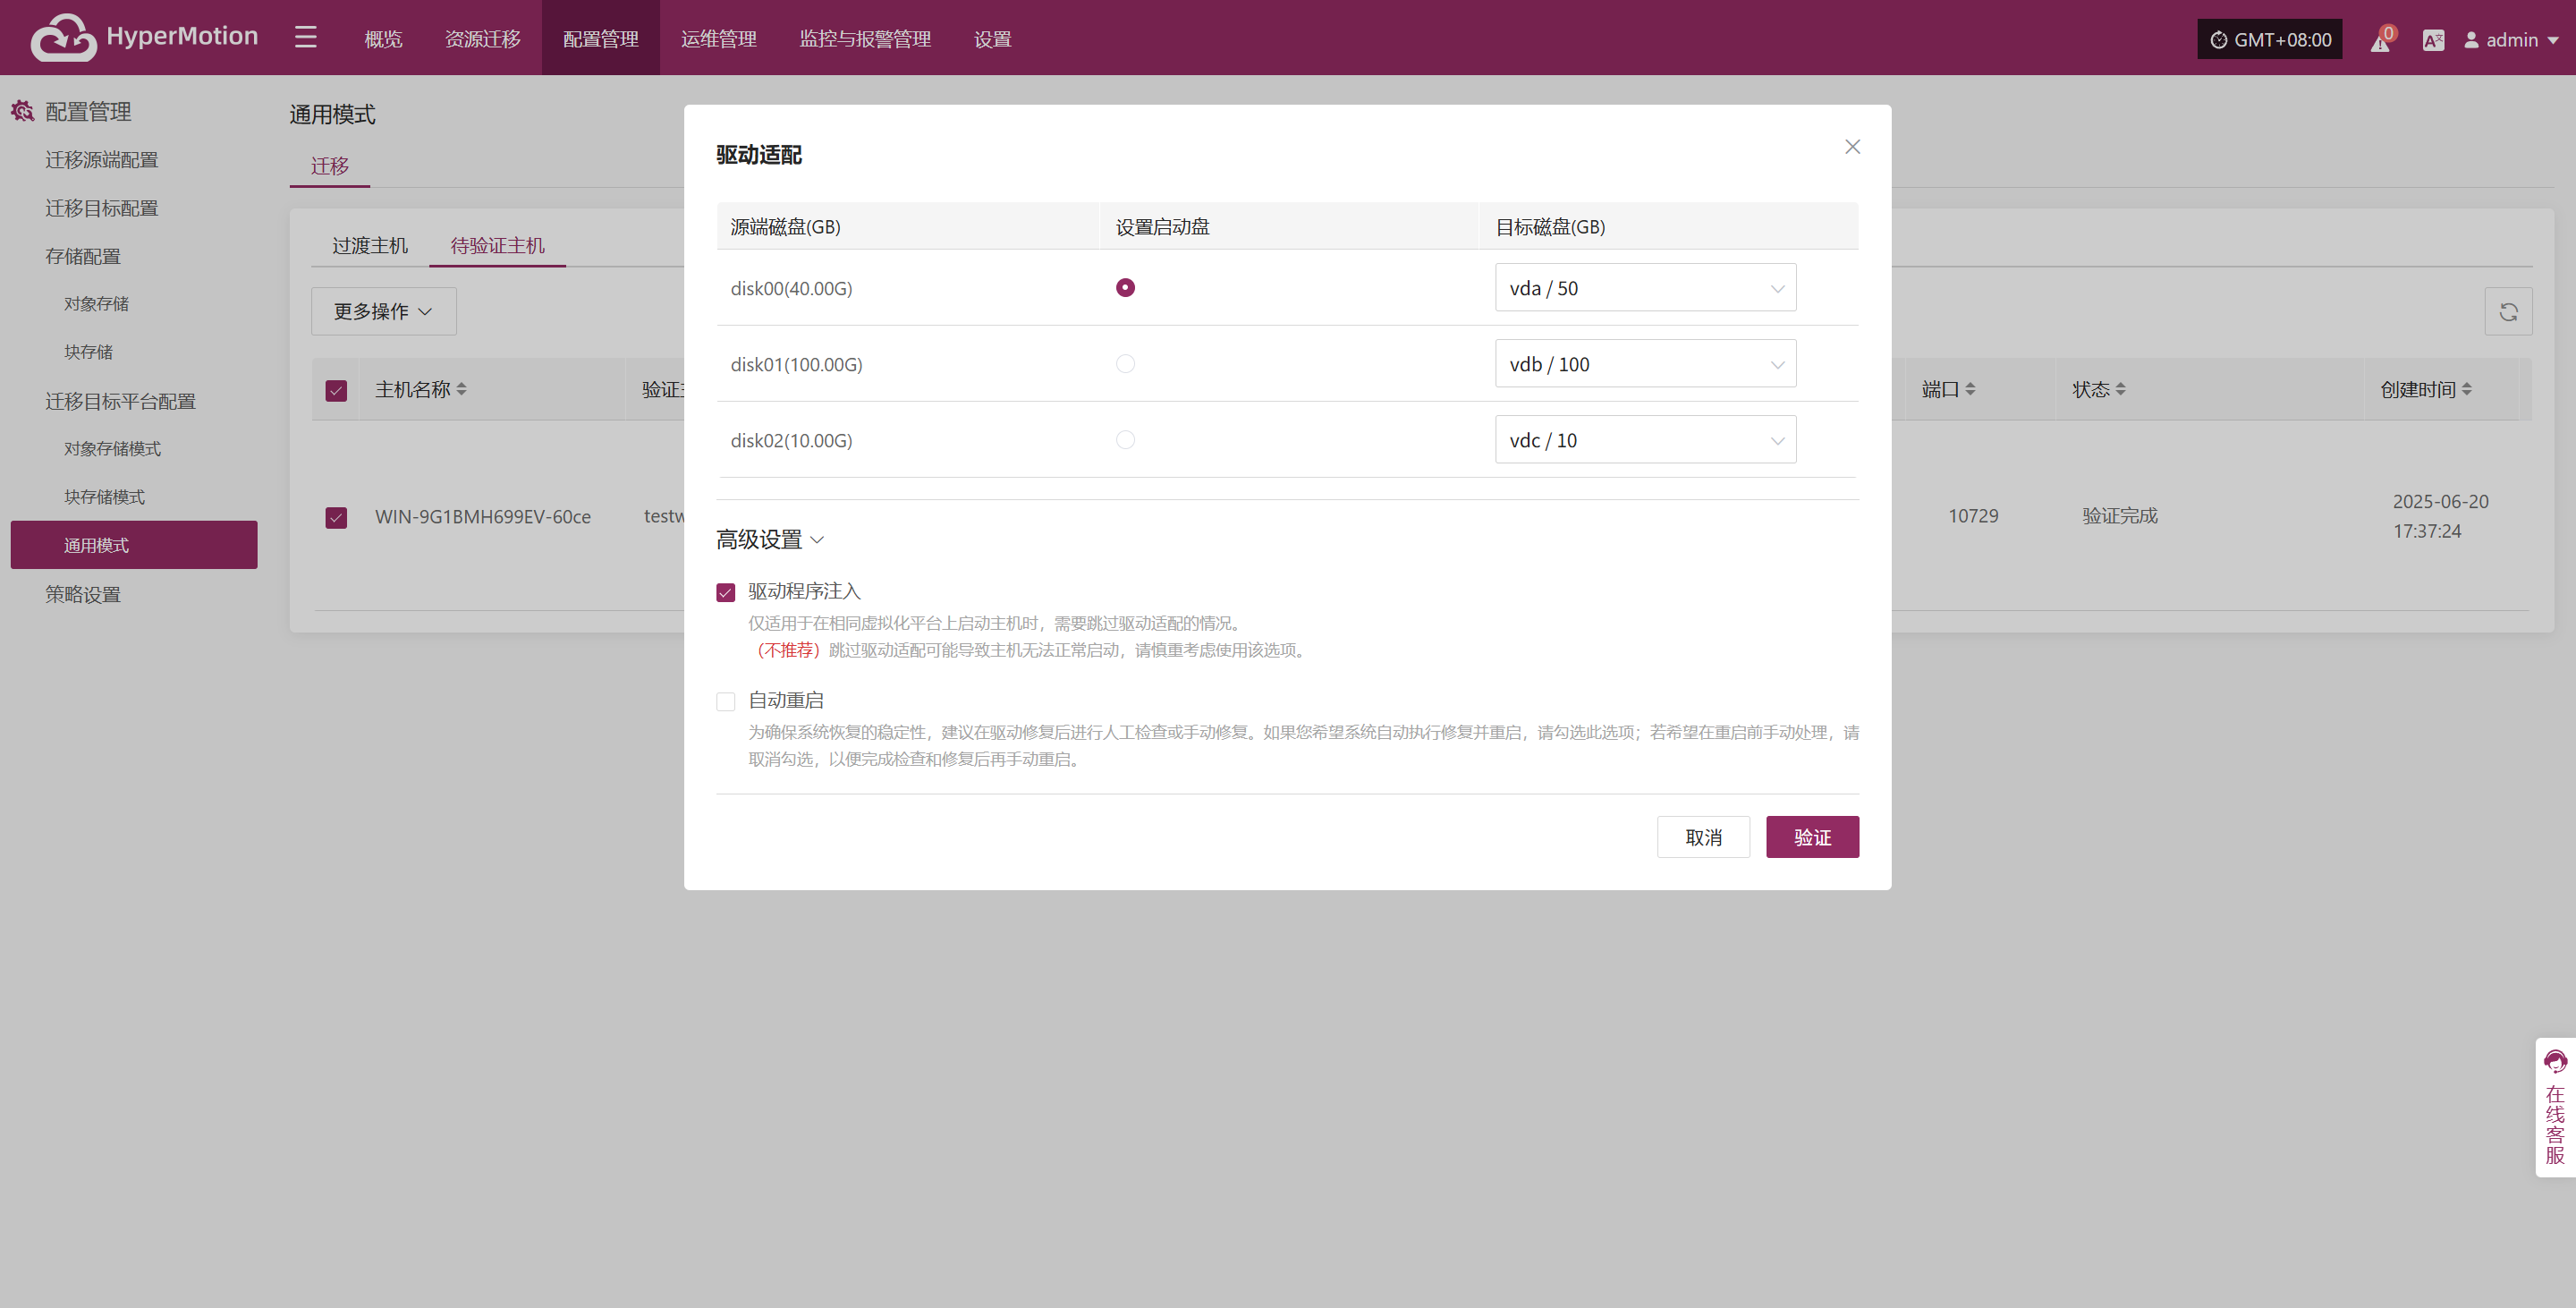Open 块存储模式 in sidebar
The height and width of the screenshot is (1308, 2576).
click(x=104, y=497)
